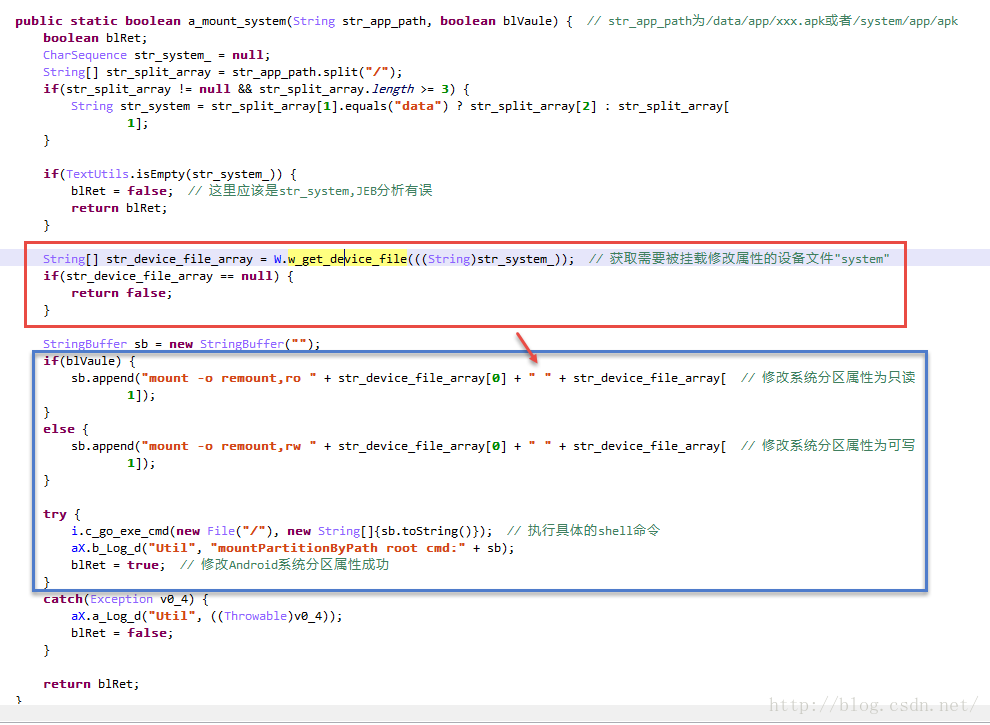Screen dimensions: 990x725
Task: Click the comment mentioning JEB
Action: pos(310,191)
